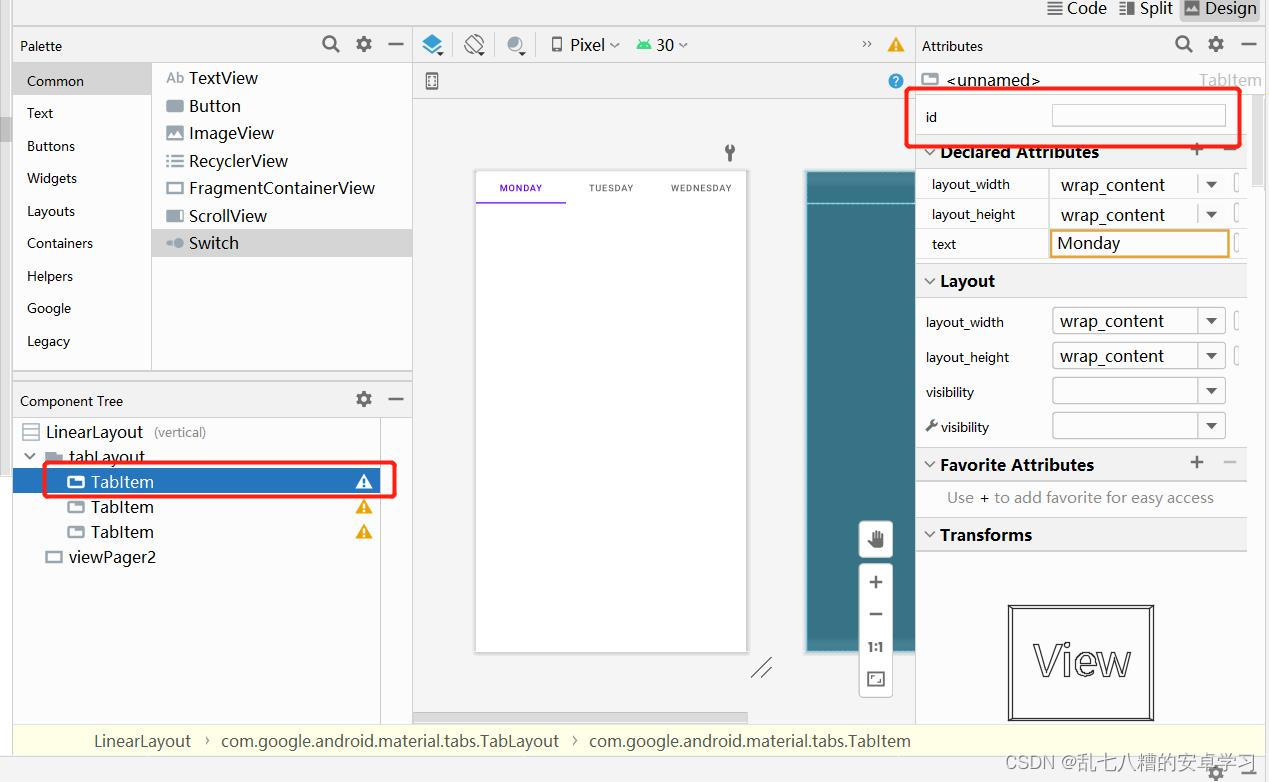Set zoom to 1:1 actual size
Image resolution: width=1269 pixels, height=782 pixels.
875,646
